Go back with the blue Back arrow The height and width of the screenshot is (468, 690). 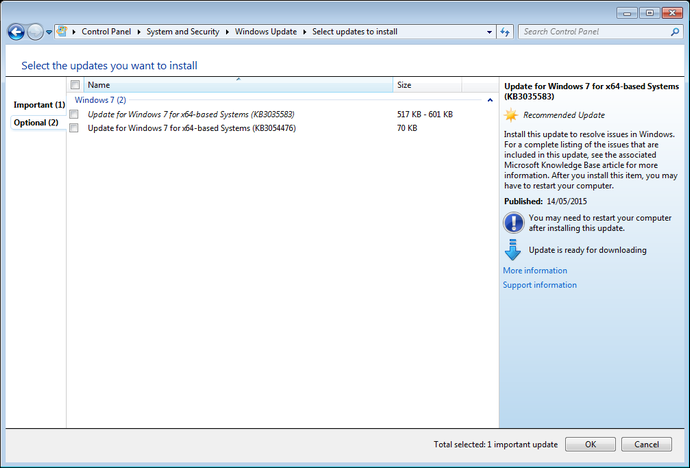click(16, 32)
